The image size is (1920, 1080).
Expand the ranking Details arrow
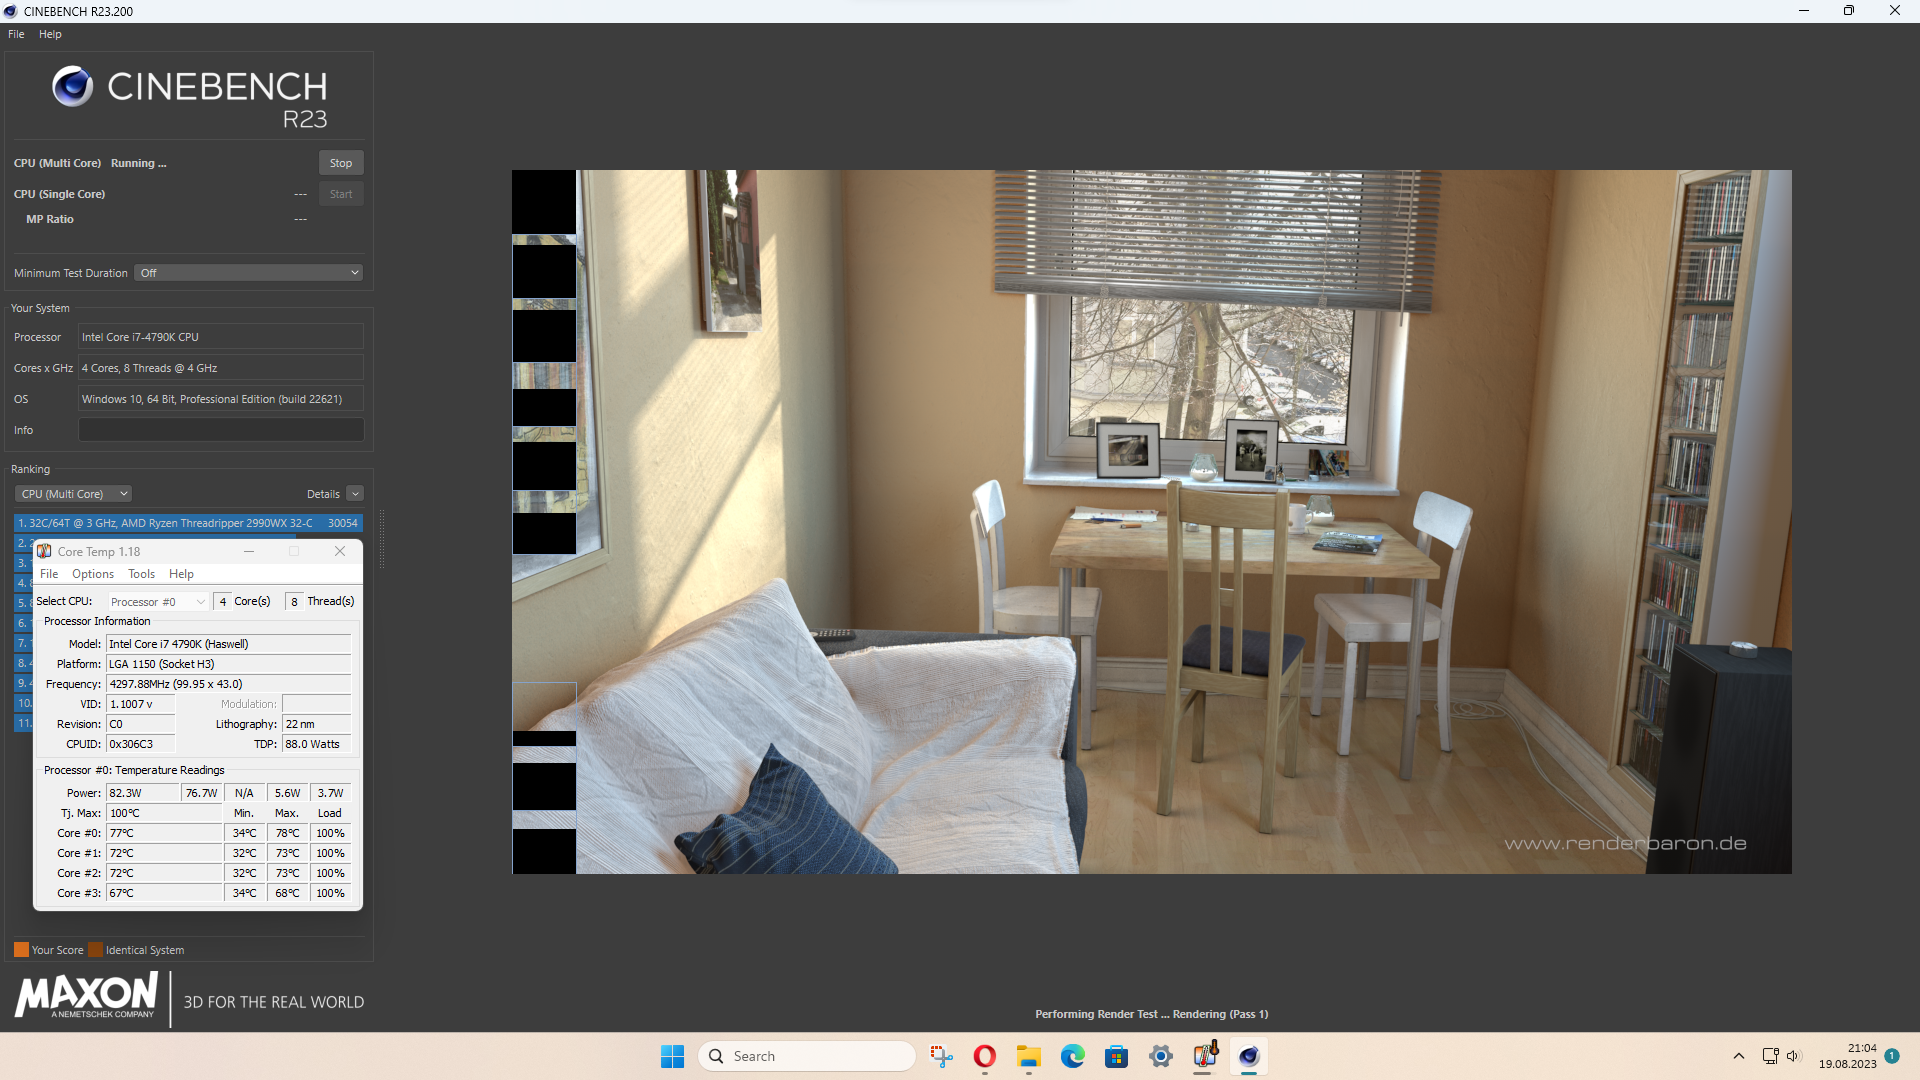click(x=355, y=494)
